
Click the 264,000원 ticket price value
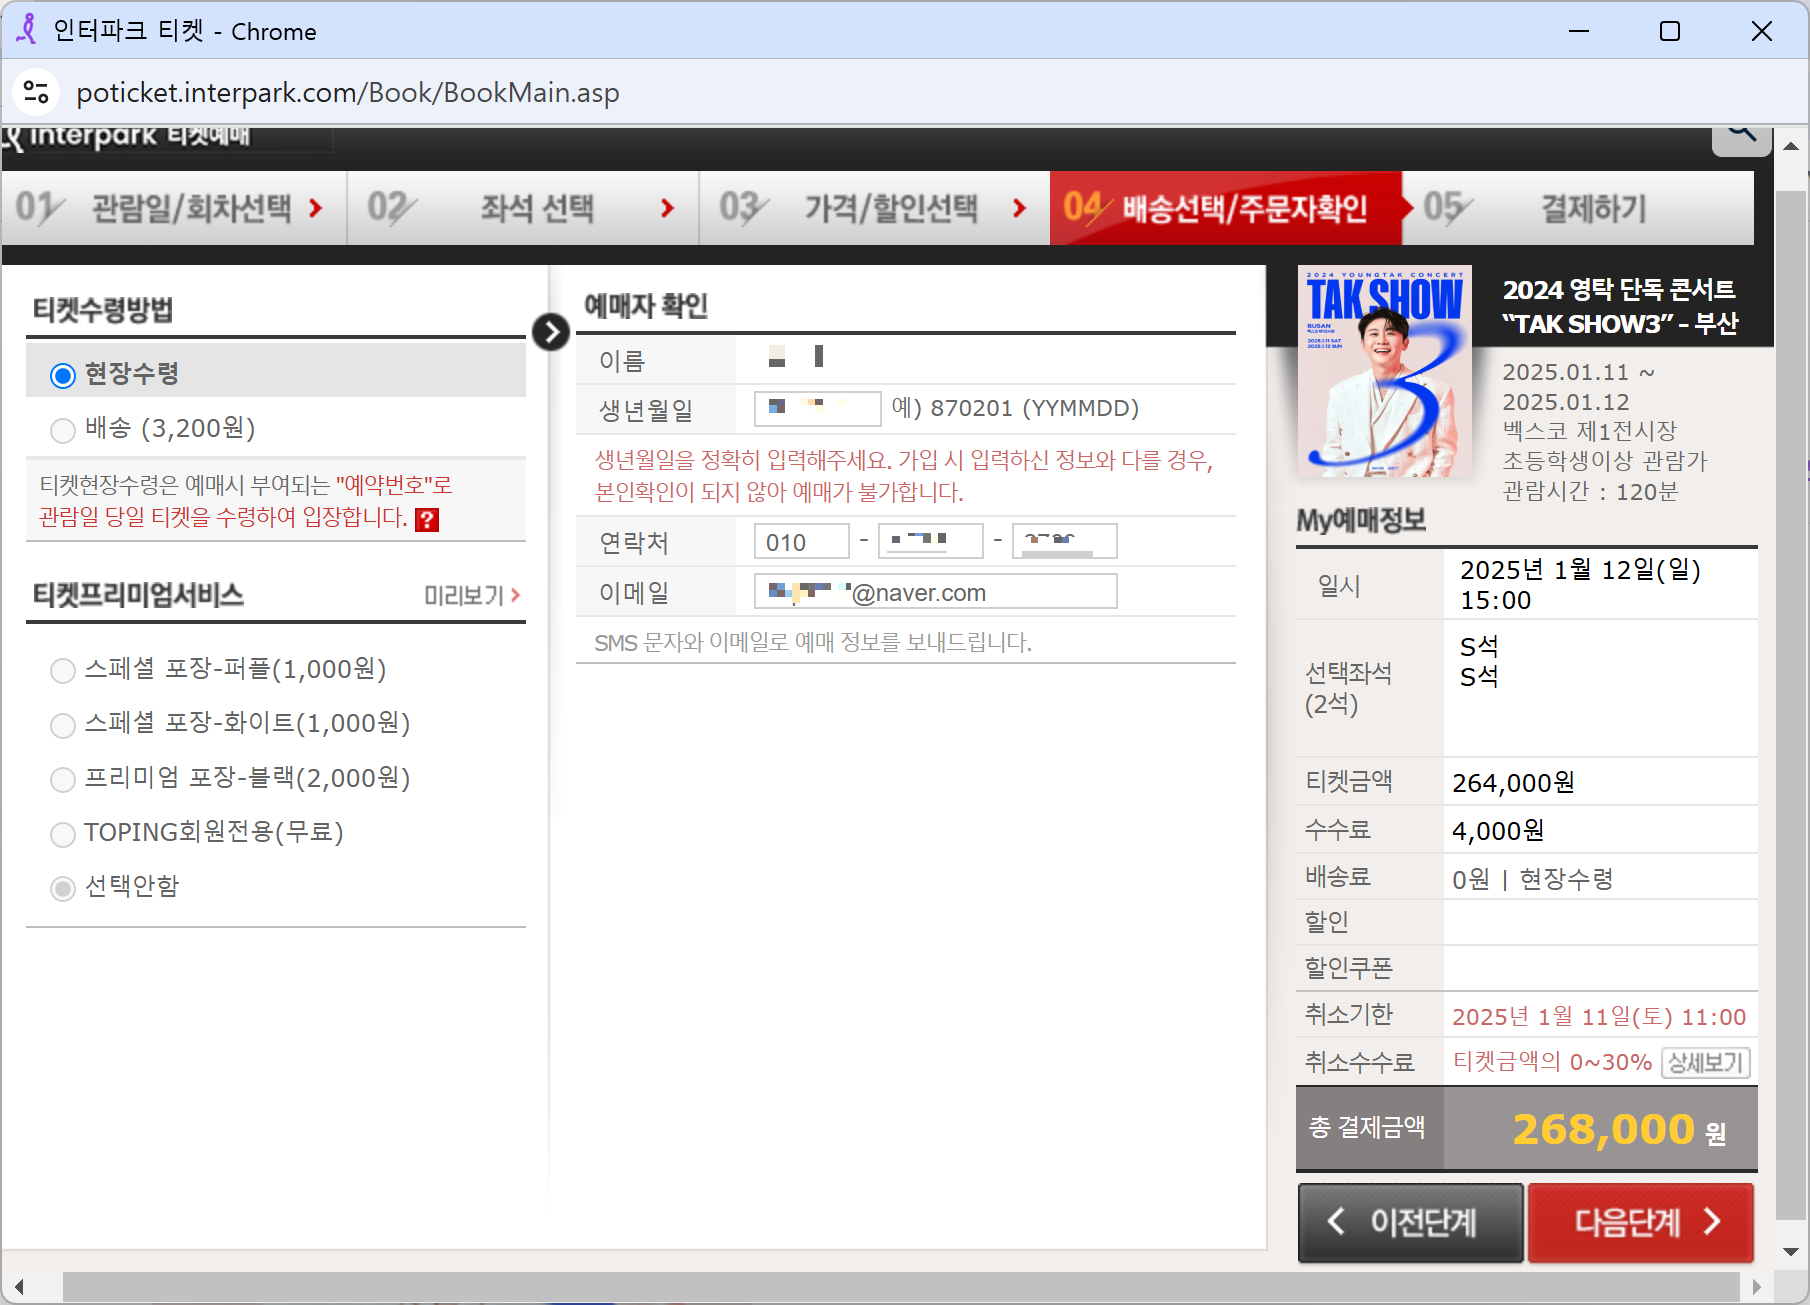click(x=1513, y=783)
